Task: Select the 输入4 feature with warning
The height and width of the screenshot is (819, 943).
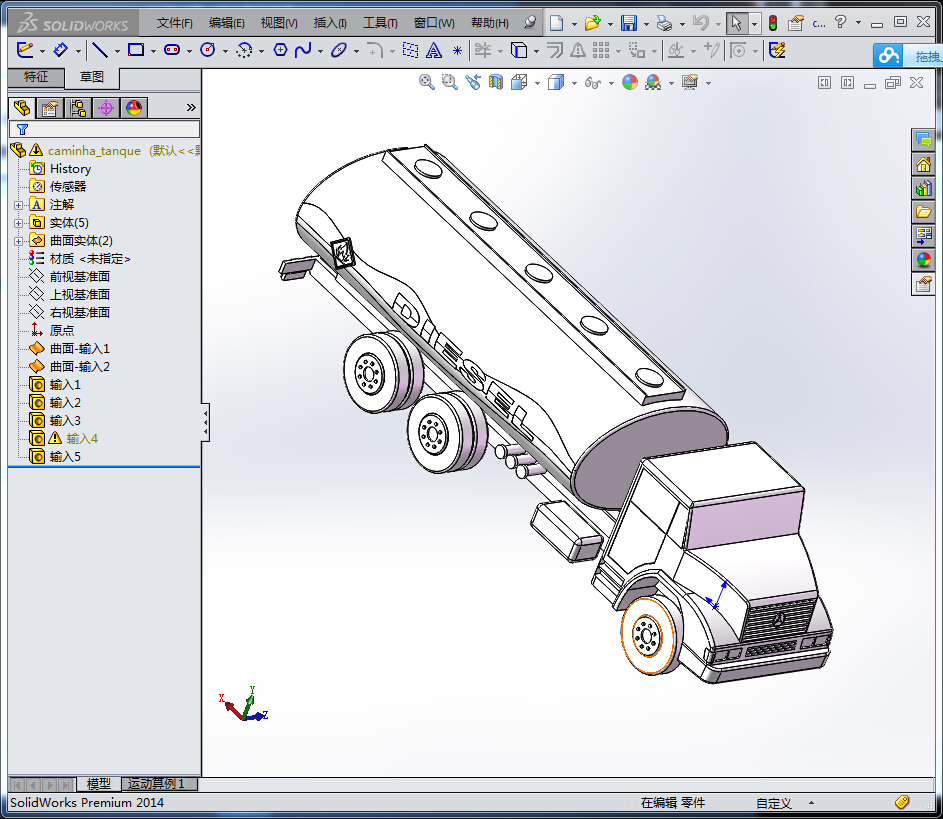Action: pyautogui.click(x=81, y=439)
